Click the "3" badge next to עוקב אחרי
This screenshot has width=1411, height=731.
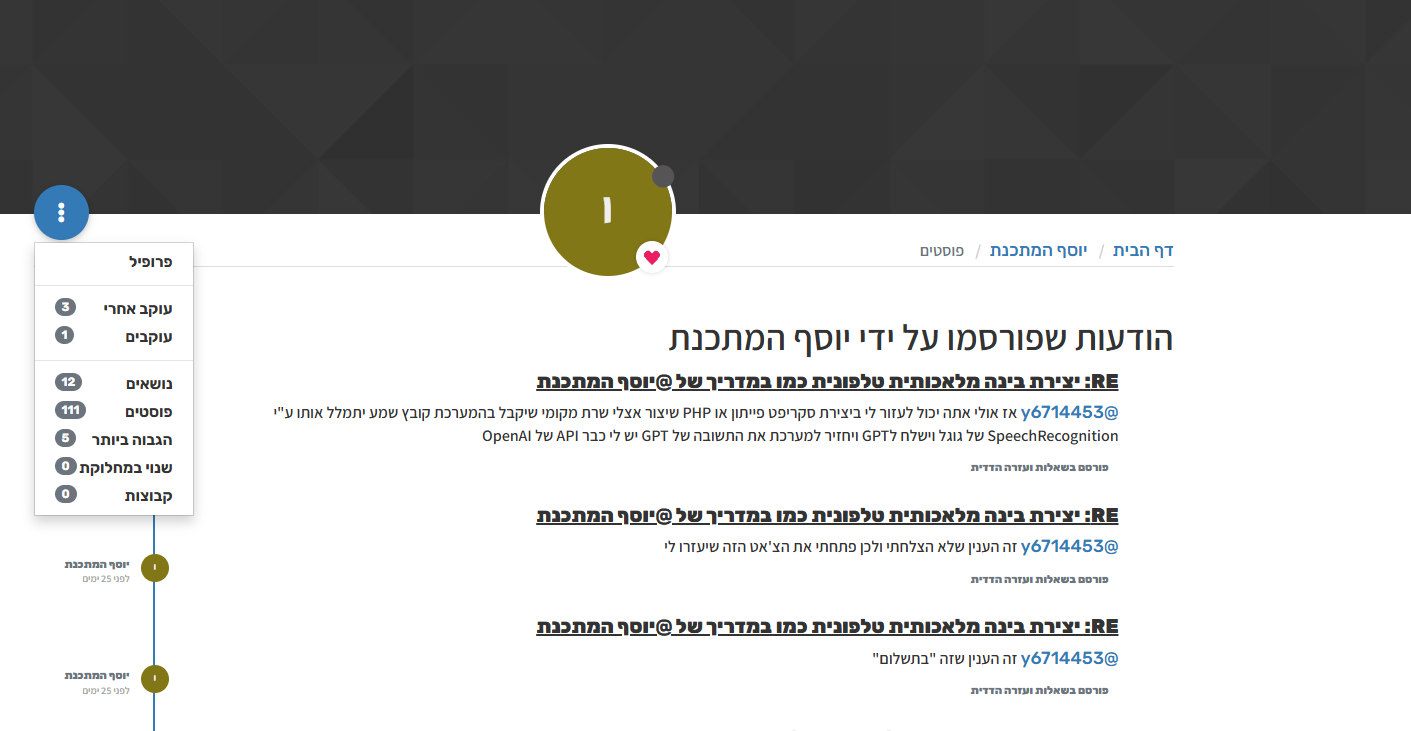65,308
